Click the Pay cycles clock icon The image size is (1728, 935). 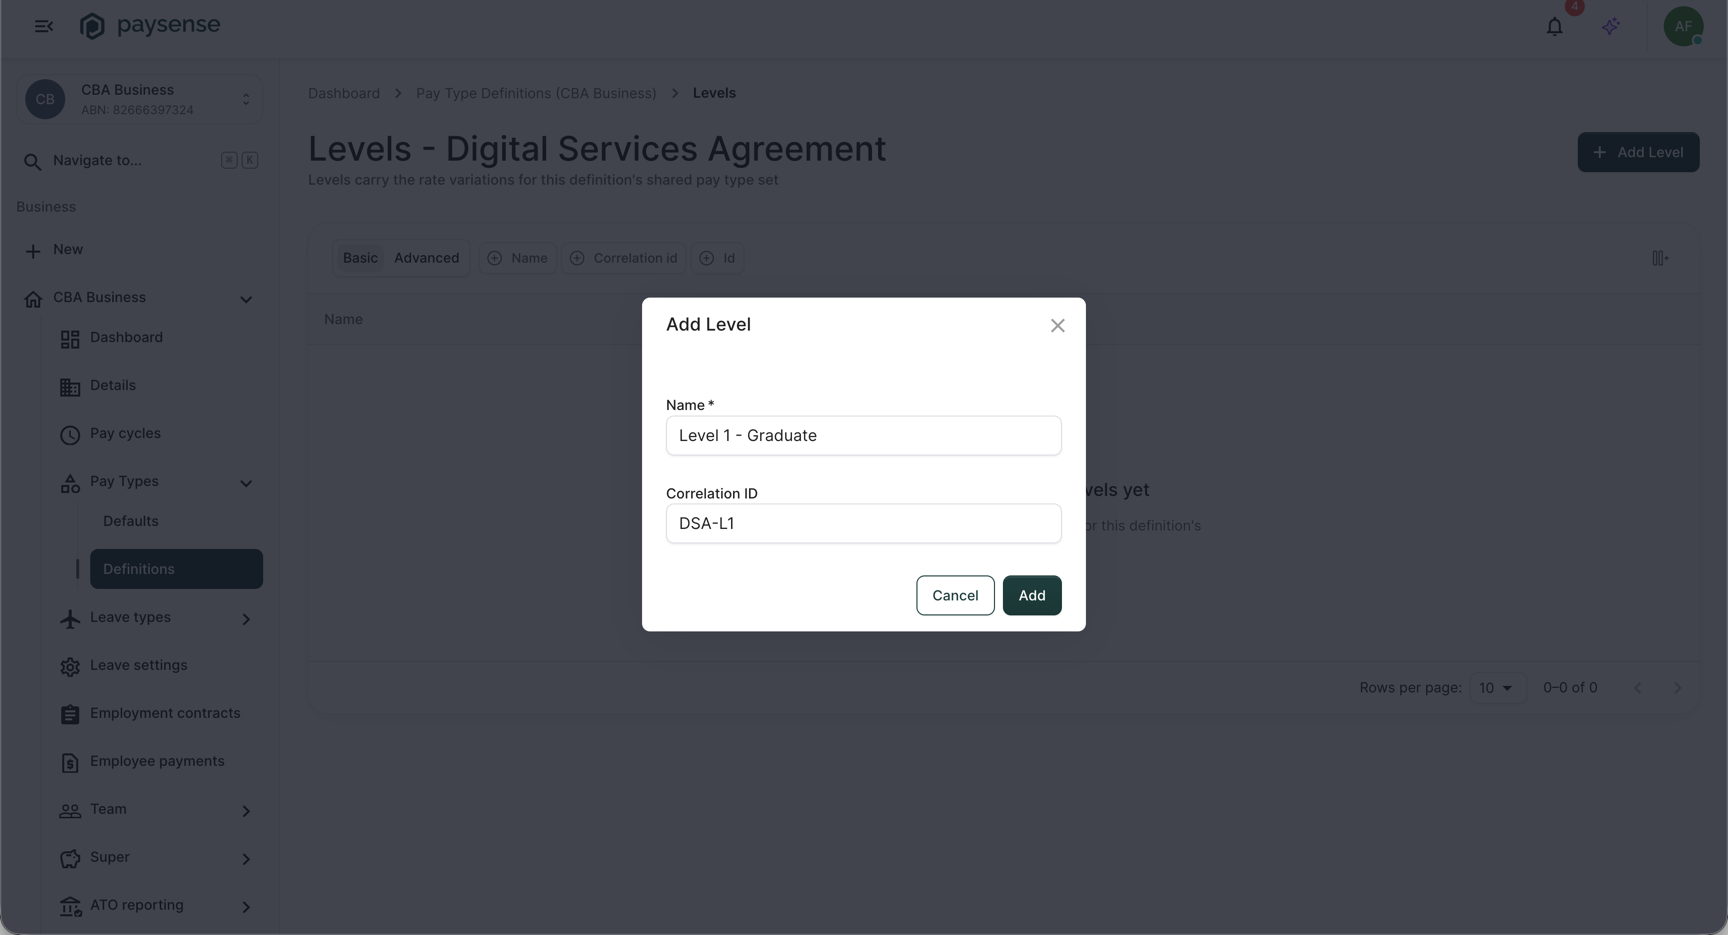70,435
